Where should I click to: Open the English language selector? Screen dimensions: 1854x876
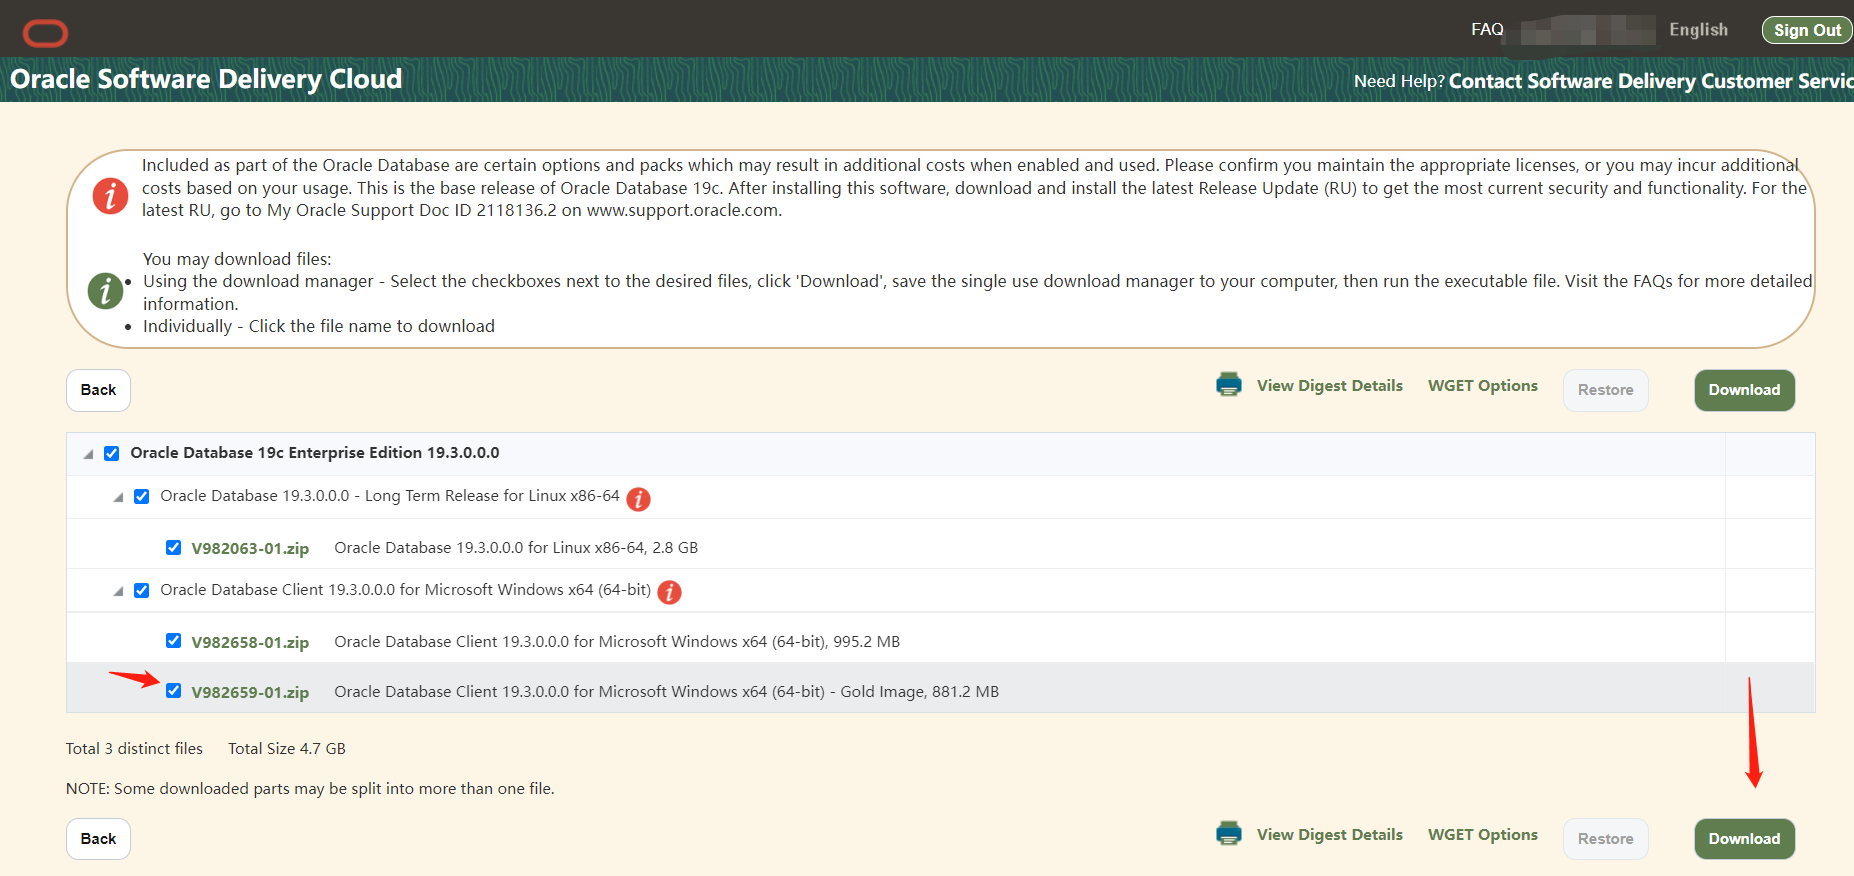[1698, 30]
